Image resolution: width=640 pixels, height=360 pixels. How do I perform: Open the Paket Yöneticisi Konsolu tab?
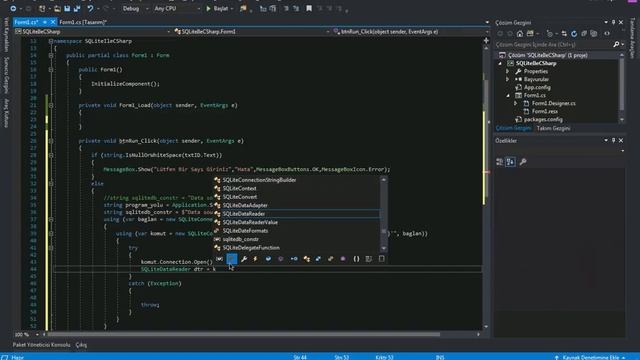pyautogui.click(x=41, y=345)
